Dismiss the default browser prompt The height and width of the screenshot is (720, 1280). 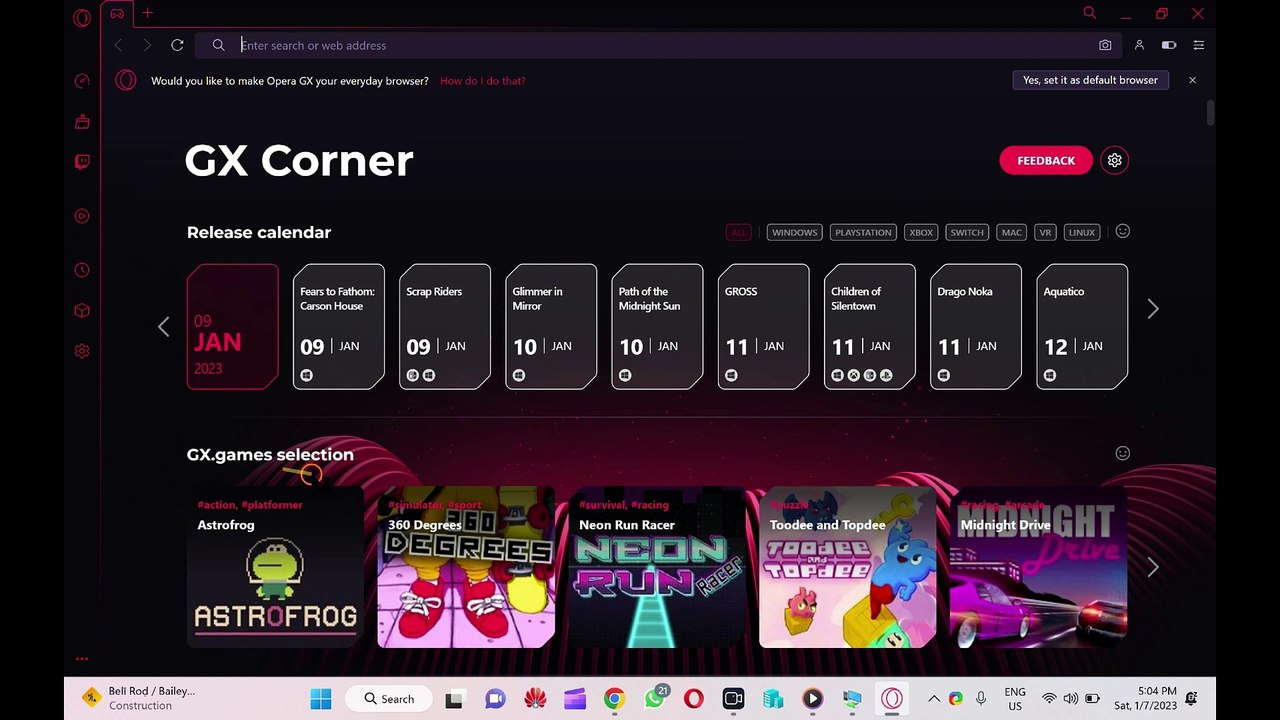coord(1192,80)
